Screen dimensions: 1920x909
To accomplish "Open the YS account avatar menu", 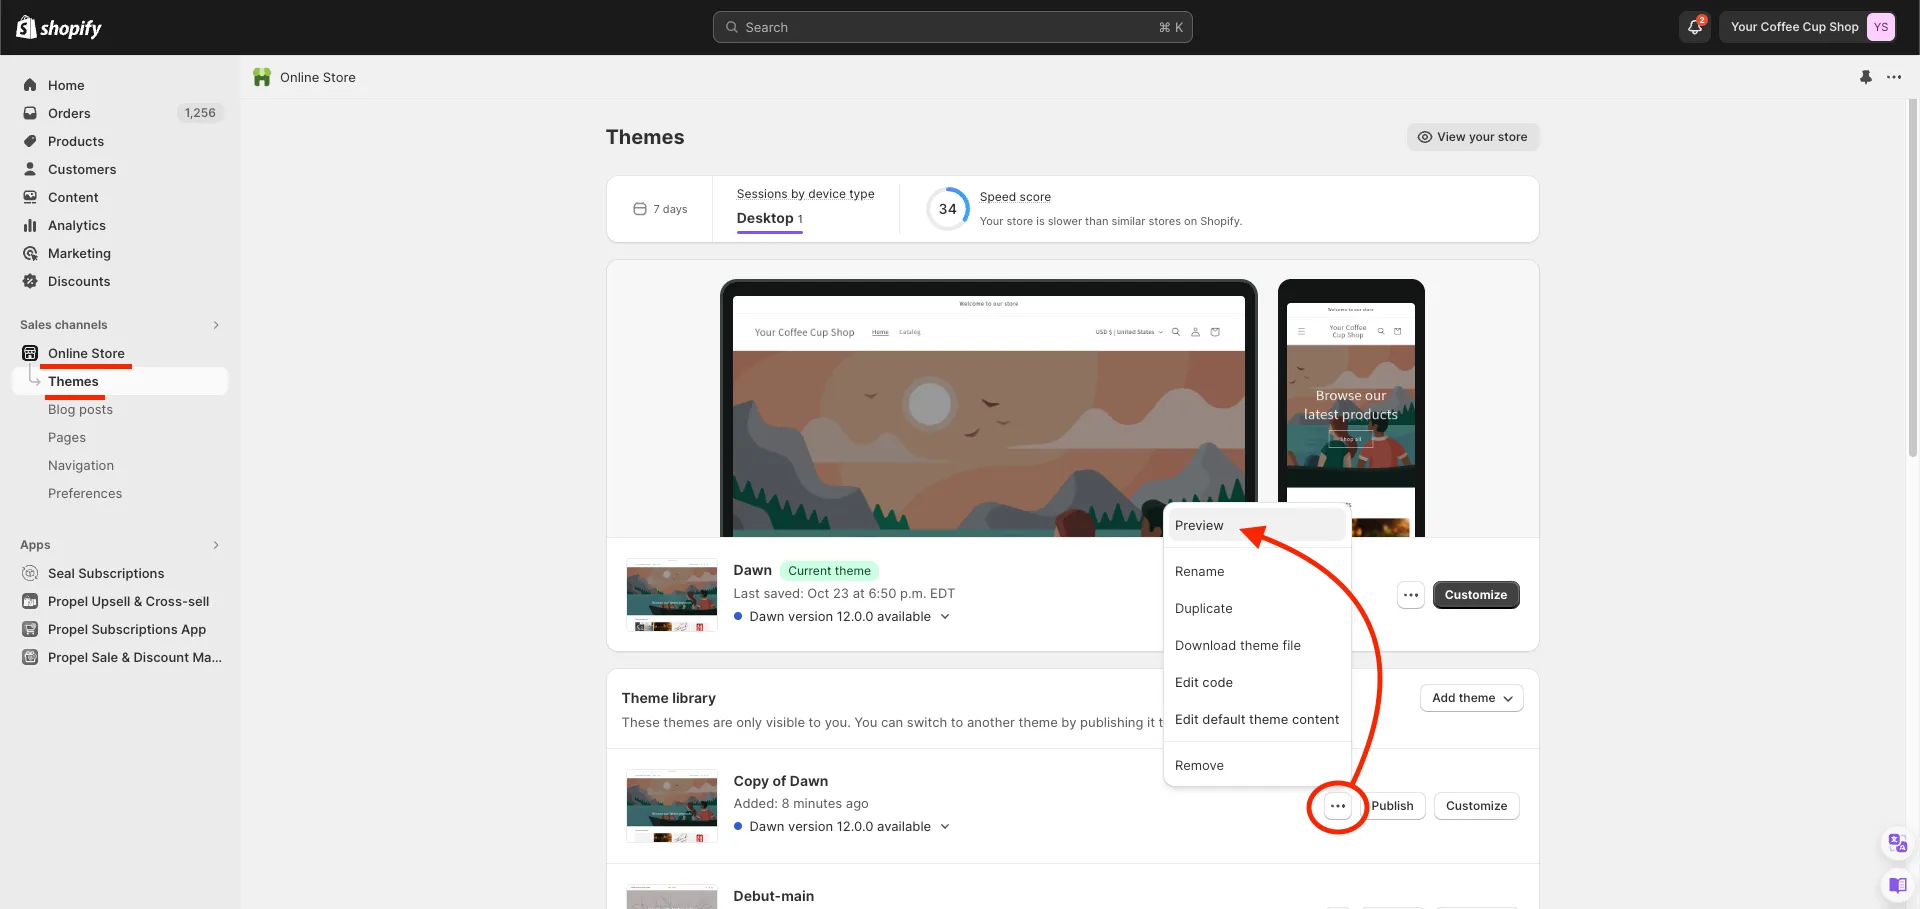I will 1881,27.
